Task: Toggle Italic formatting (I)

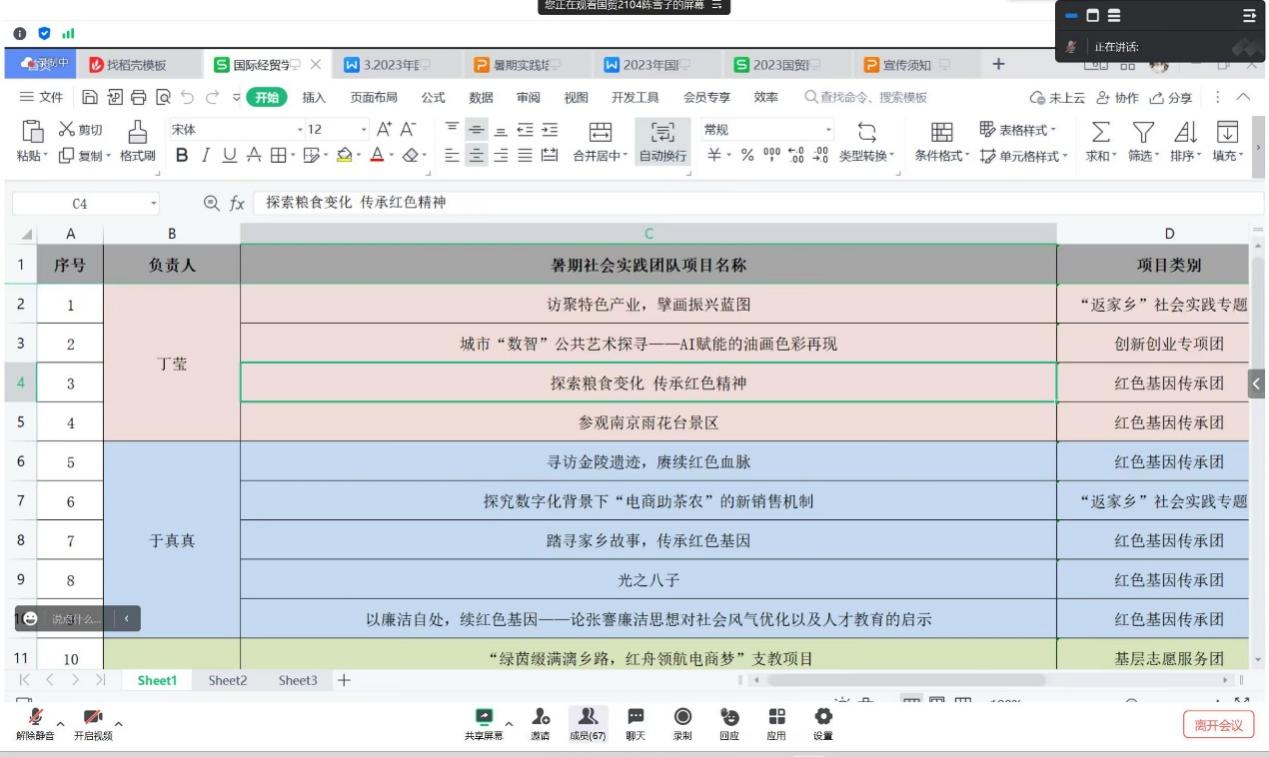Action: pyautogui.click(x=205, y=155)
